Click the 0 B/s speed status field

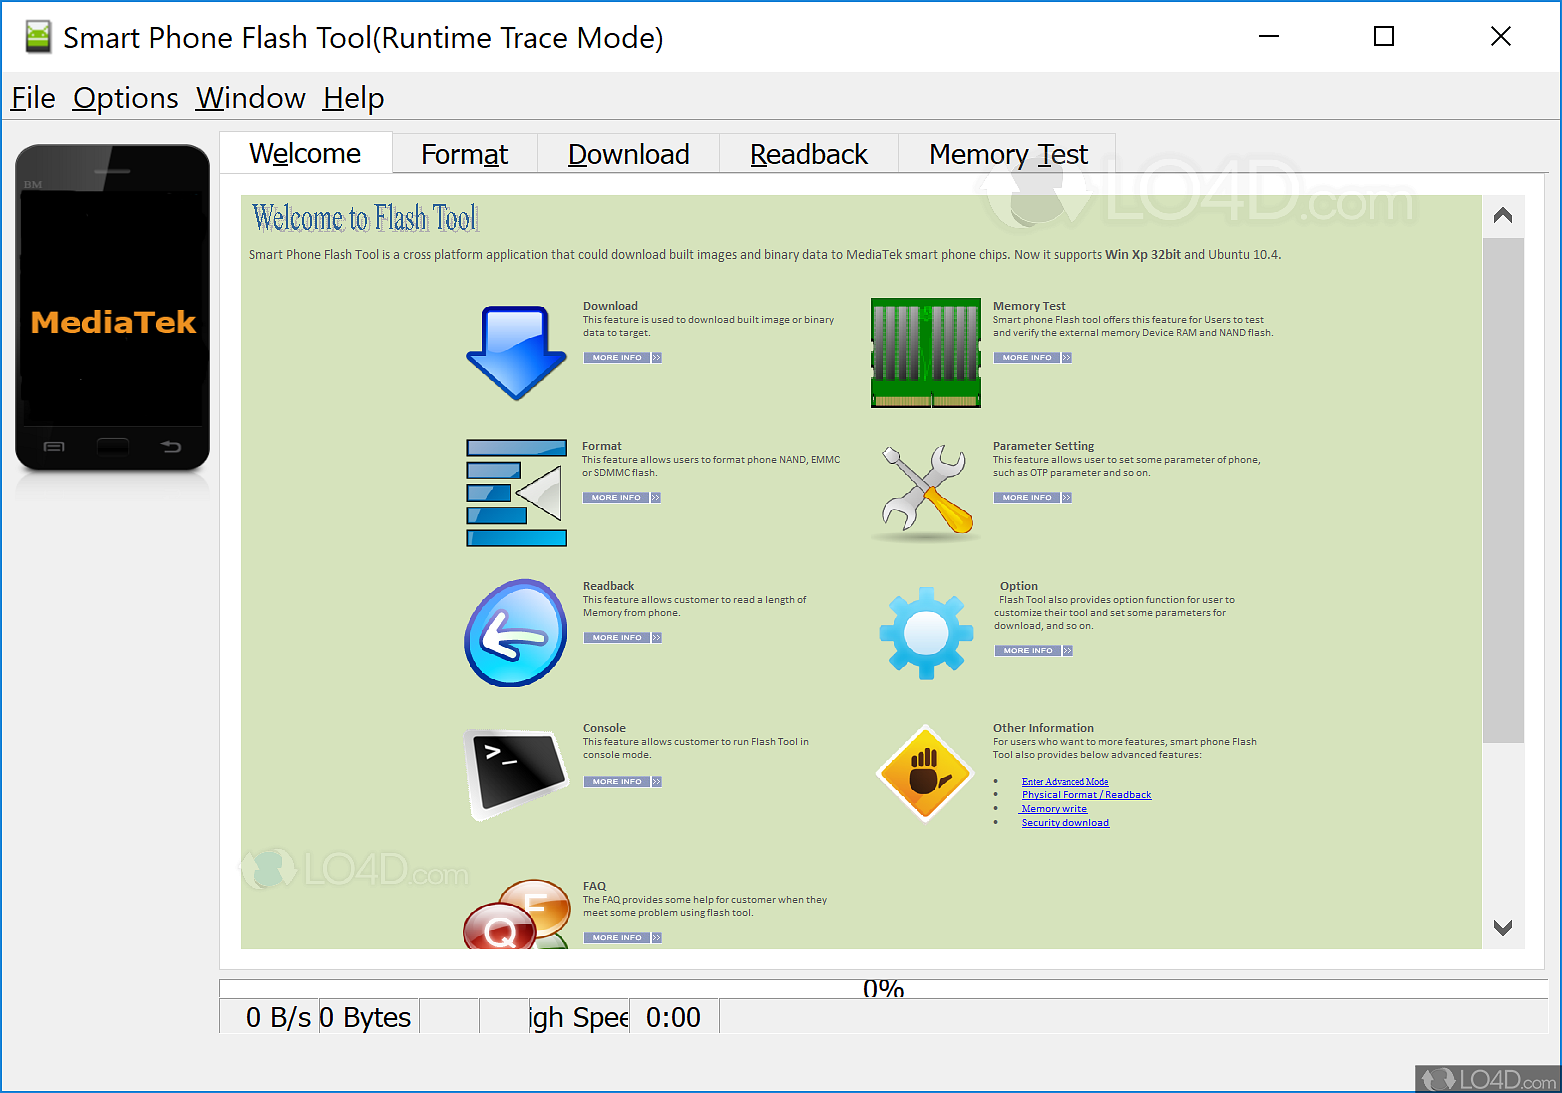[x=270, y=1017]
